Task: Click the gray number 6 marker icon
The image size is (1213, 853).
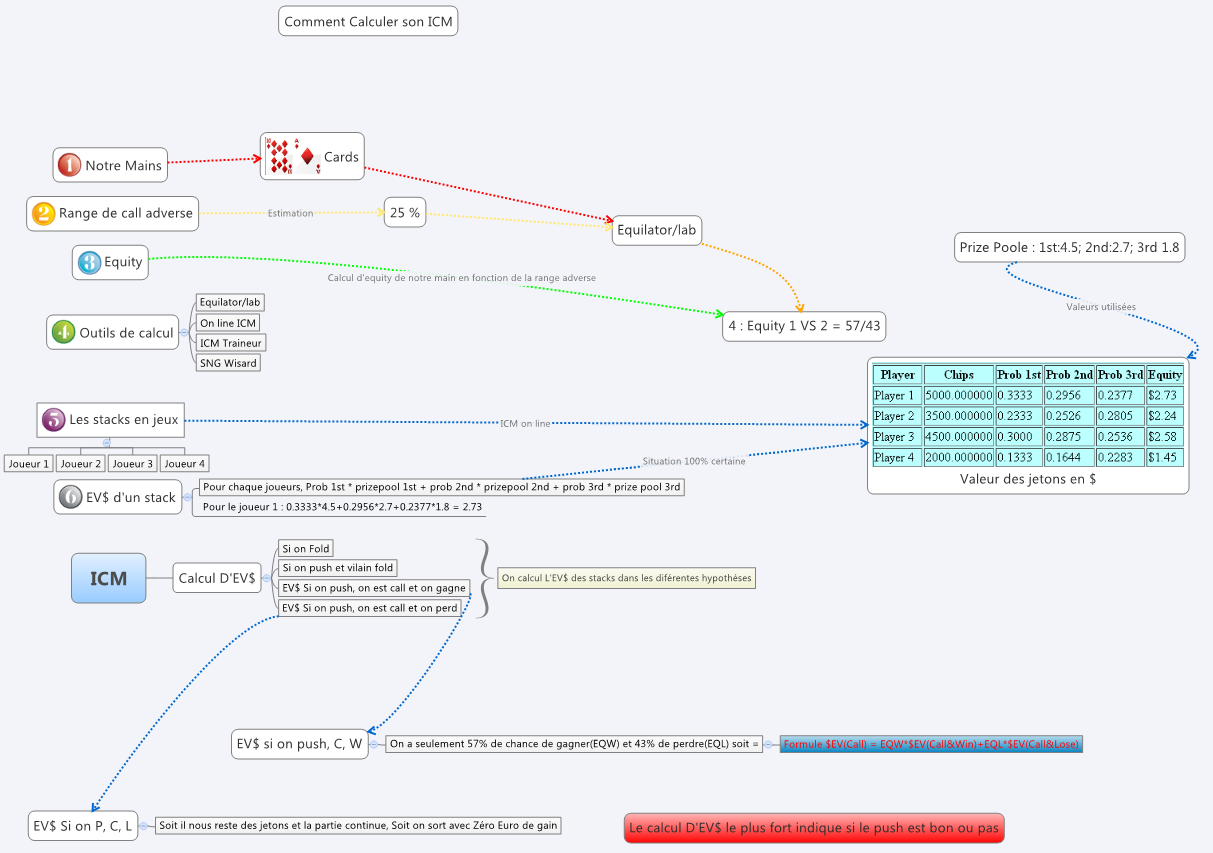Action: pos(70,497)
